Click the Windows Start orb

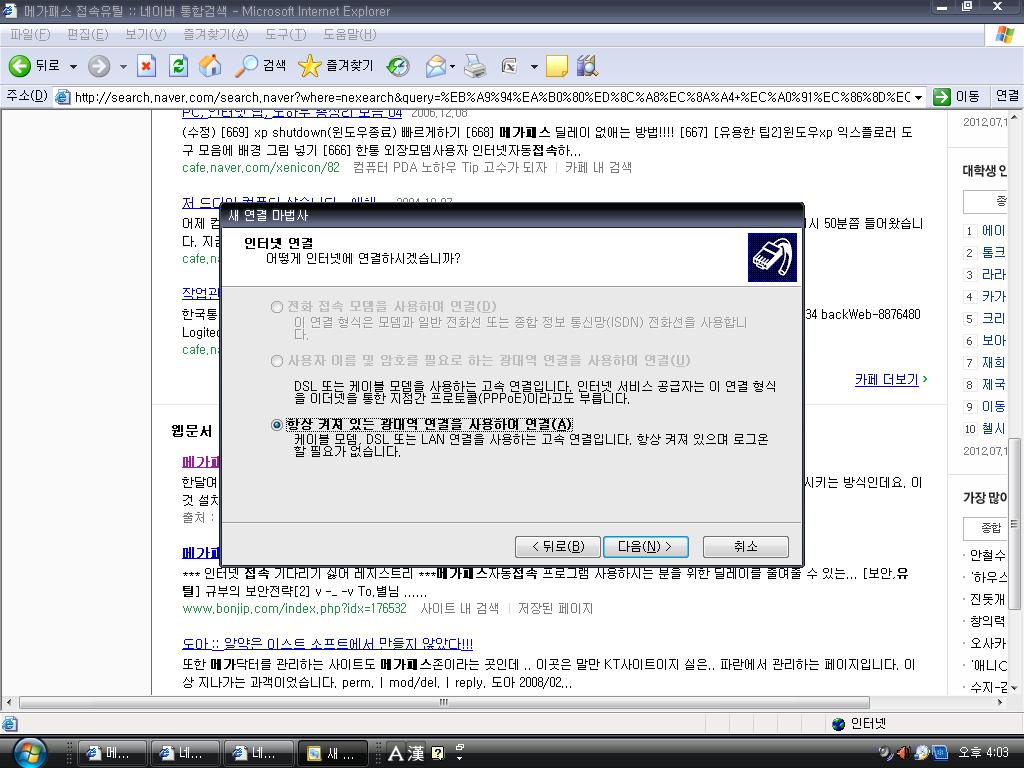point(30,752)
